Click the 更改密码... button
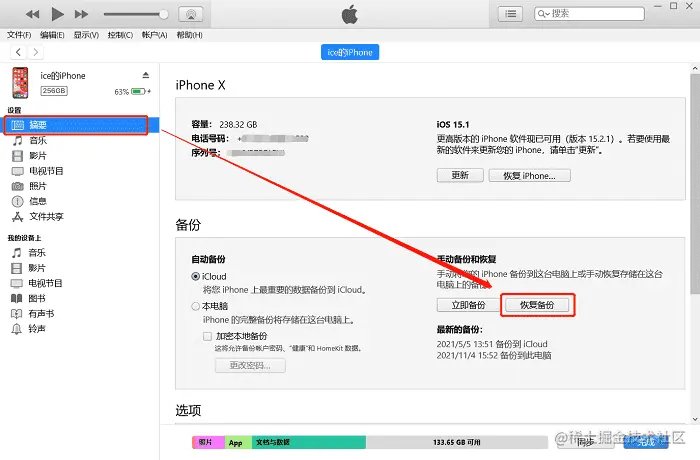This screenshot has height=460, width=700. [250, 365]
